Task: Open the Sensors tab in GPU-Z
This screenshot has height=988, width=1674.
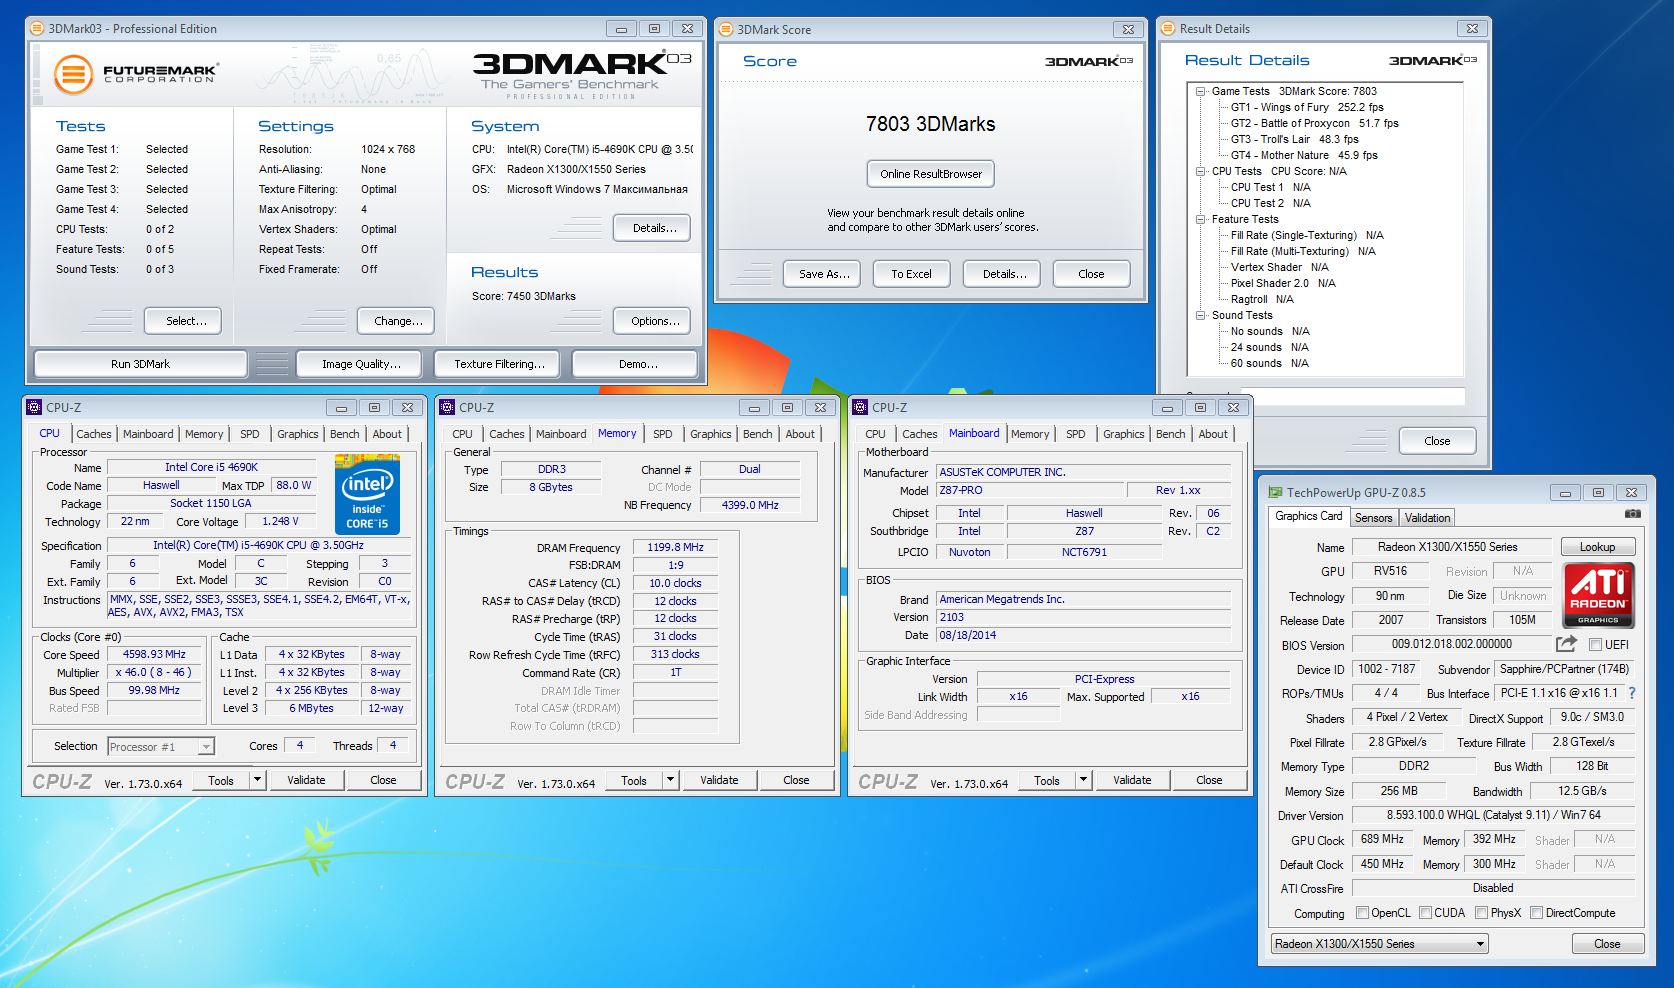Action: [x=1373, y=518]
